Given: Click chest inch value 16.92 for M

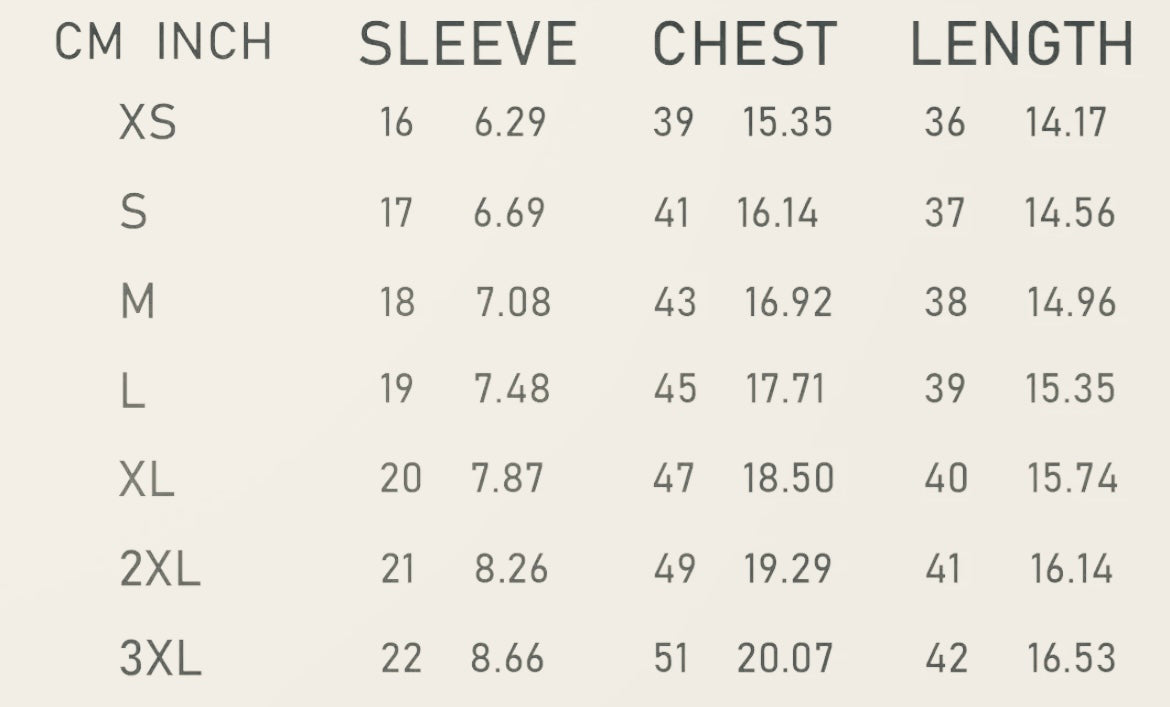Looking at the screenshot, I should pyautogui.click(x=788, y=302).
